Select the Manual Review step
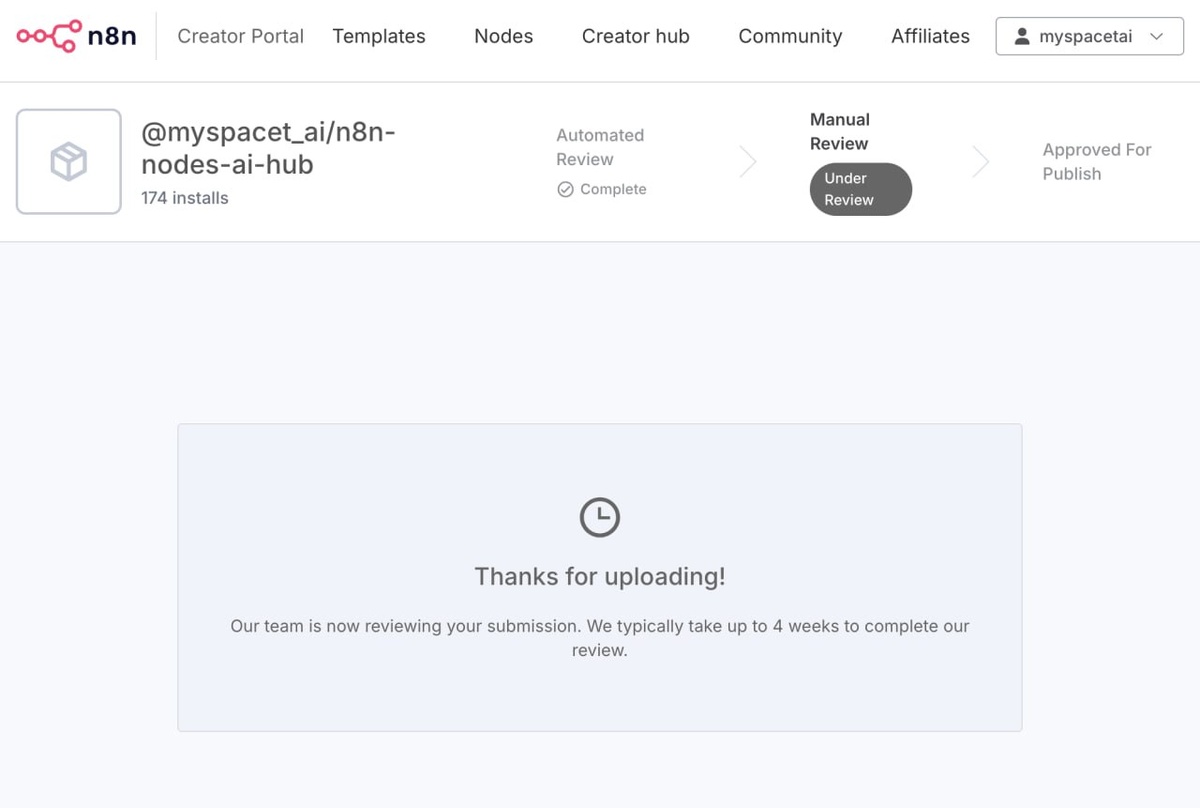The width and height of the screenshot is (1200, 808). click(840, 131)
